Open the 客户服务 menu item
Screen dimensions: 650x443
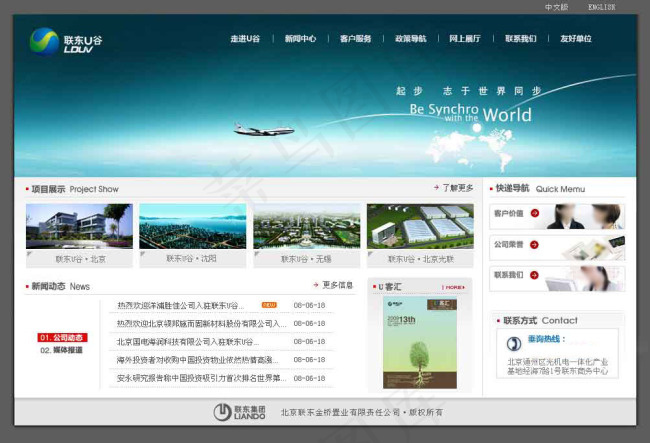point(355,39)
